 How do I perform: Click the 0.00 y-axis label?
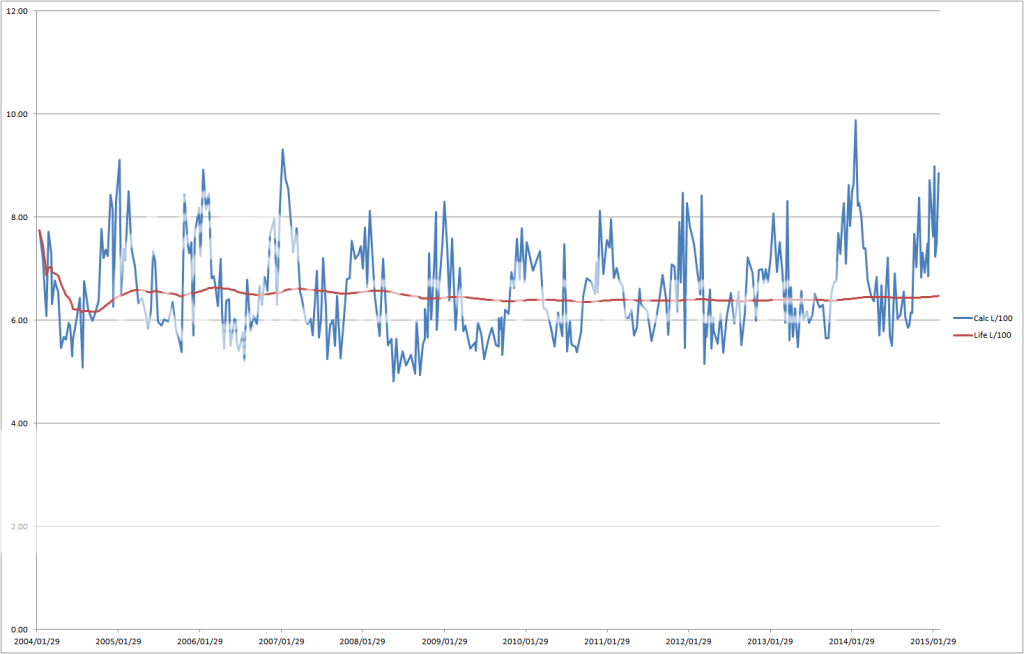pyautogui.click(x=19, y=630)
